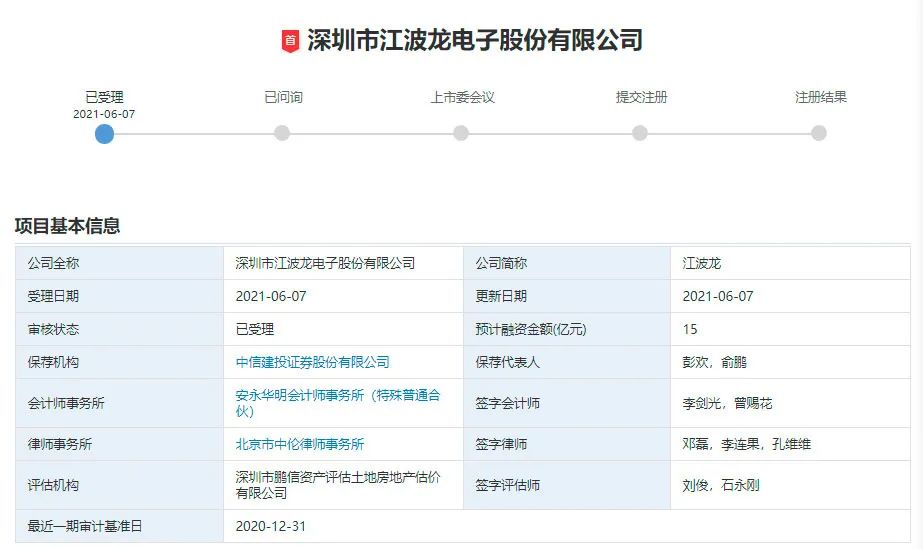
Task: Click the 已问询 step label
Action: pyautogui.click(x=283, y=97)
